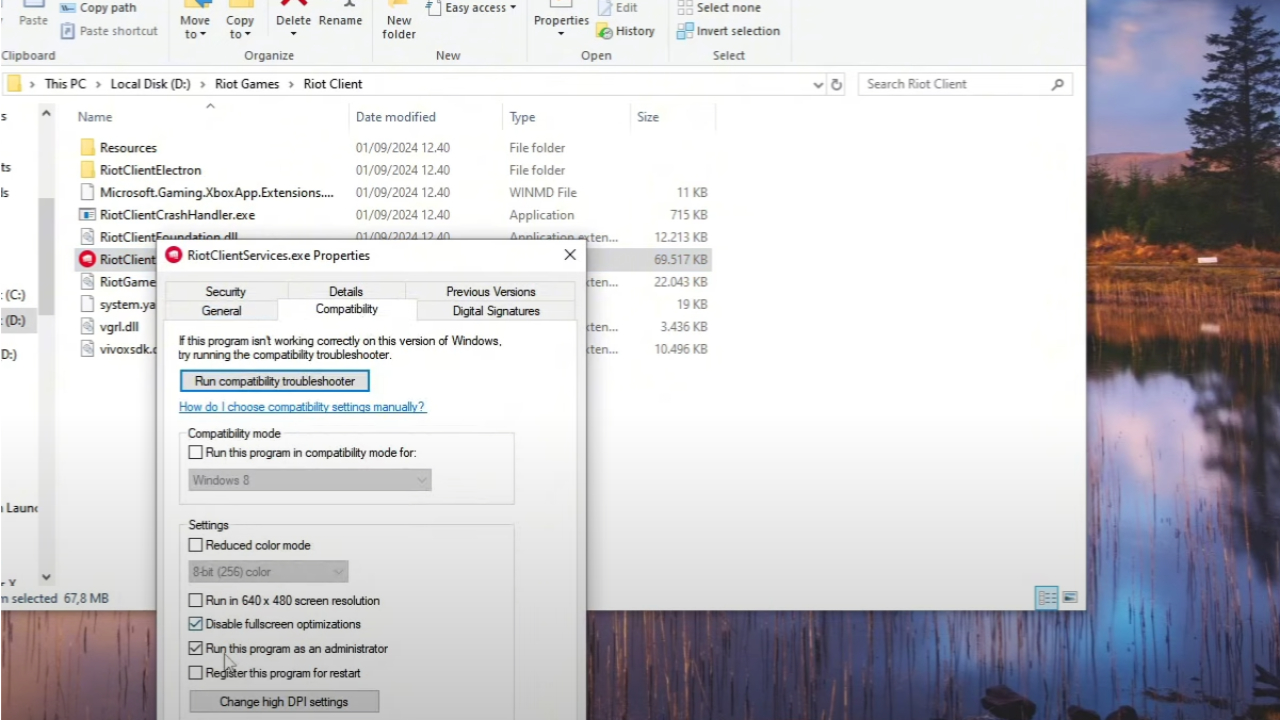Uncheck Run this program as an administrator
This screenshot has width=1280, height=720.
coord(196,648)
